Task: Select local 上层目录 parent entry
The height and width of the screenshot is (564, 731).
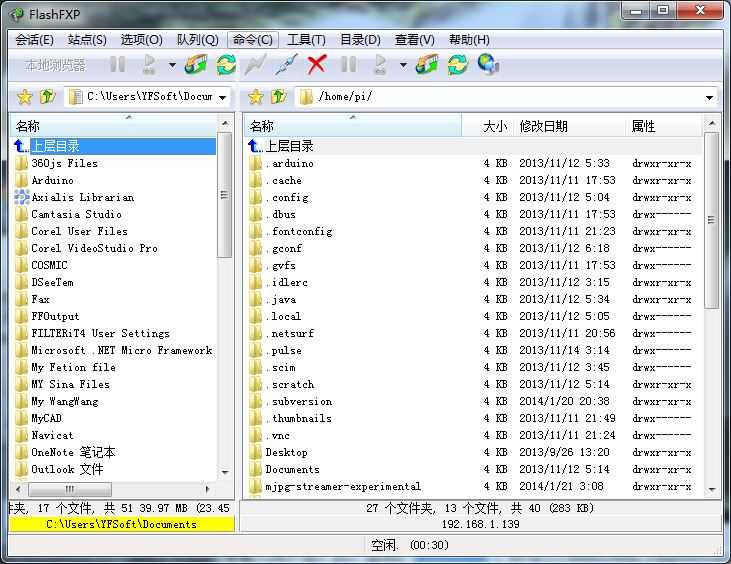Action: click(x=115, y=146)
